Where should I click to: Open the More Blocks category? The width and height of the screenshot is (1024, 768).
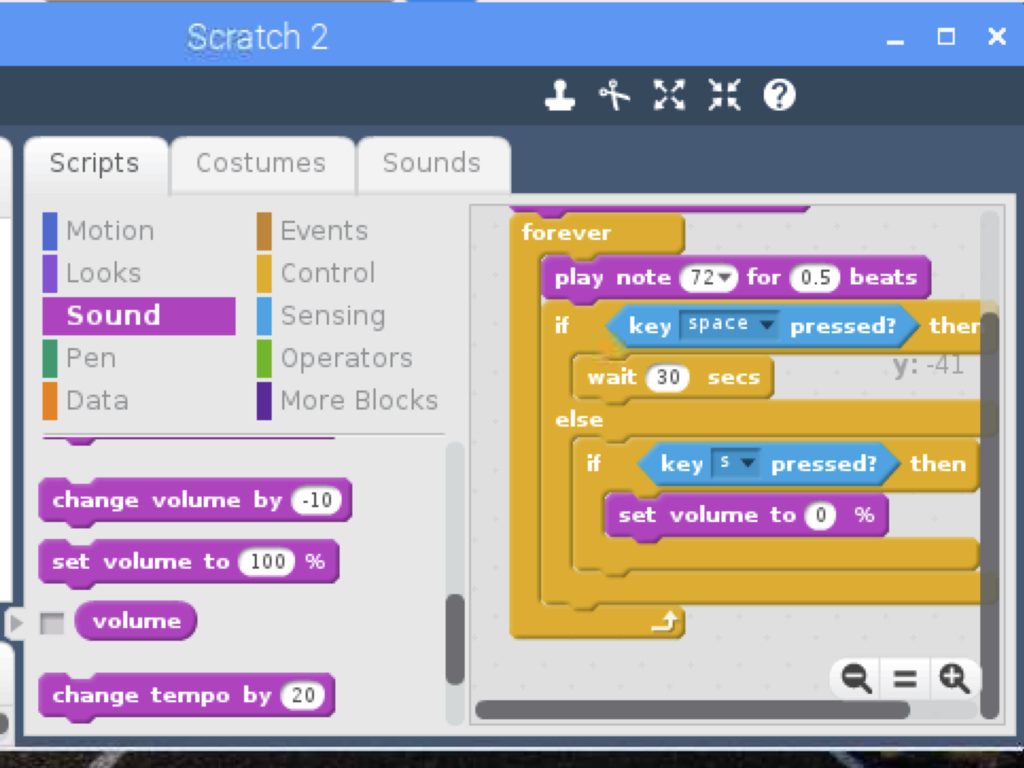tap(348, 400)
